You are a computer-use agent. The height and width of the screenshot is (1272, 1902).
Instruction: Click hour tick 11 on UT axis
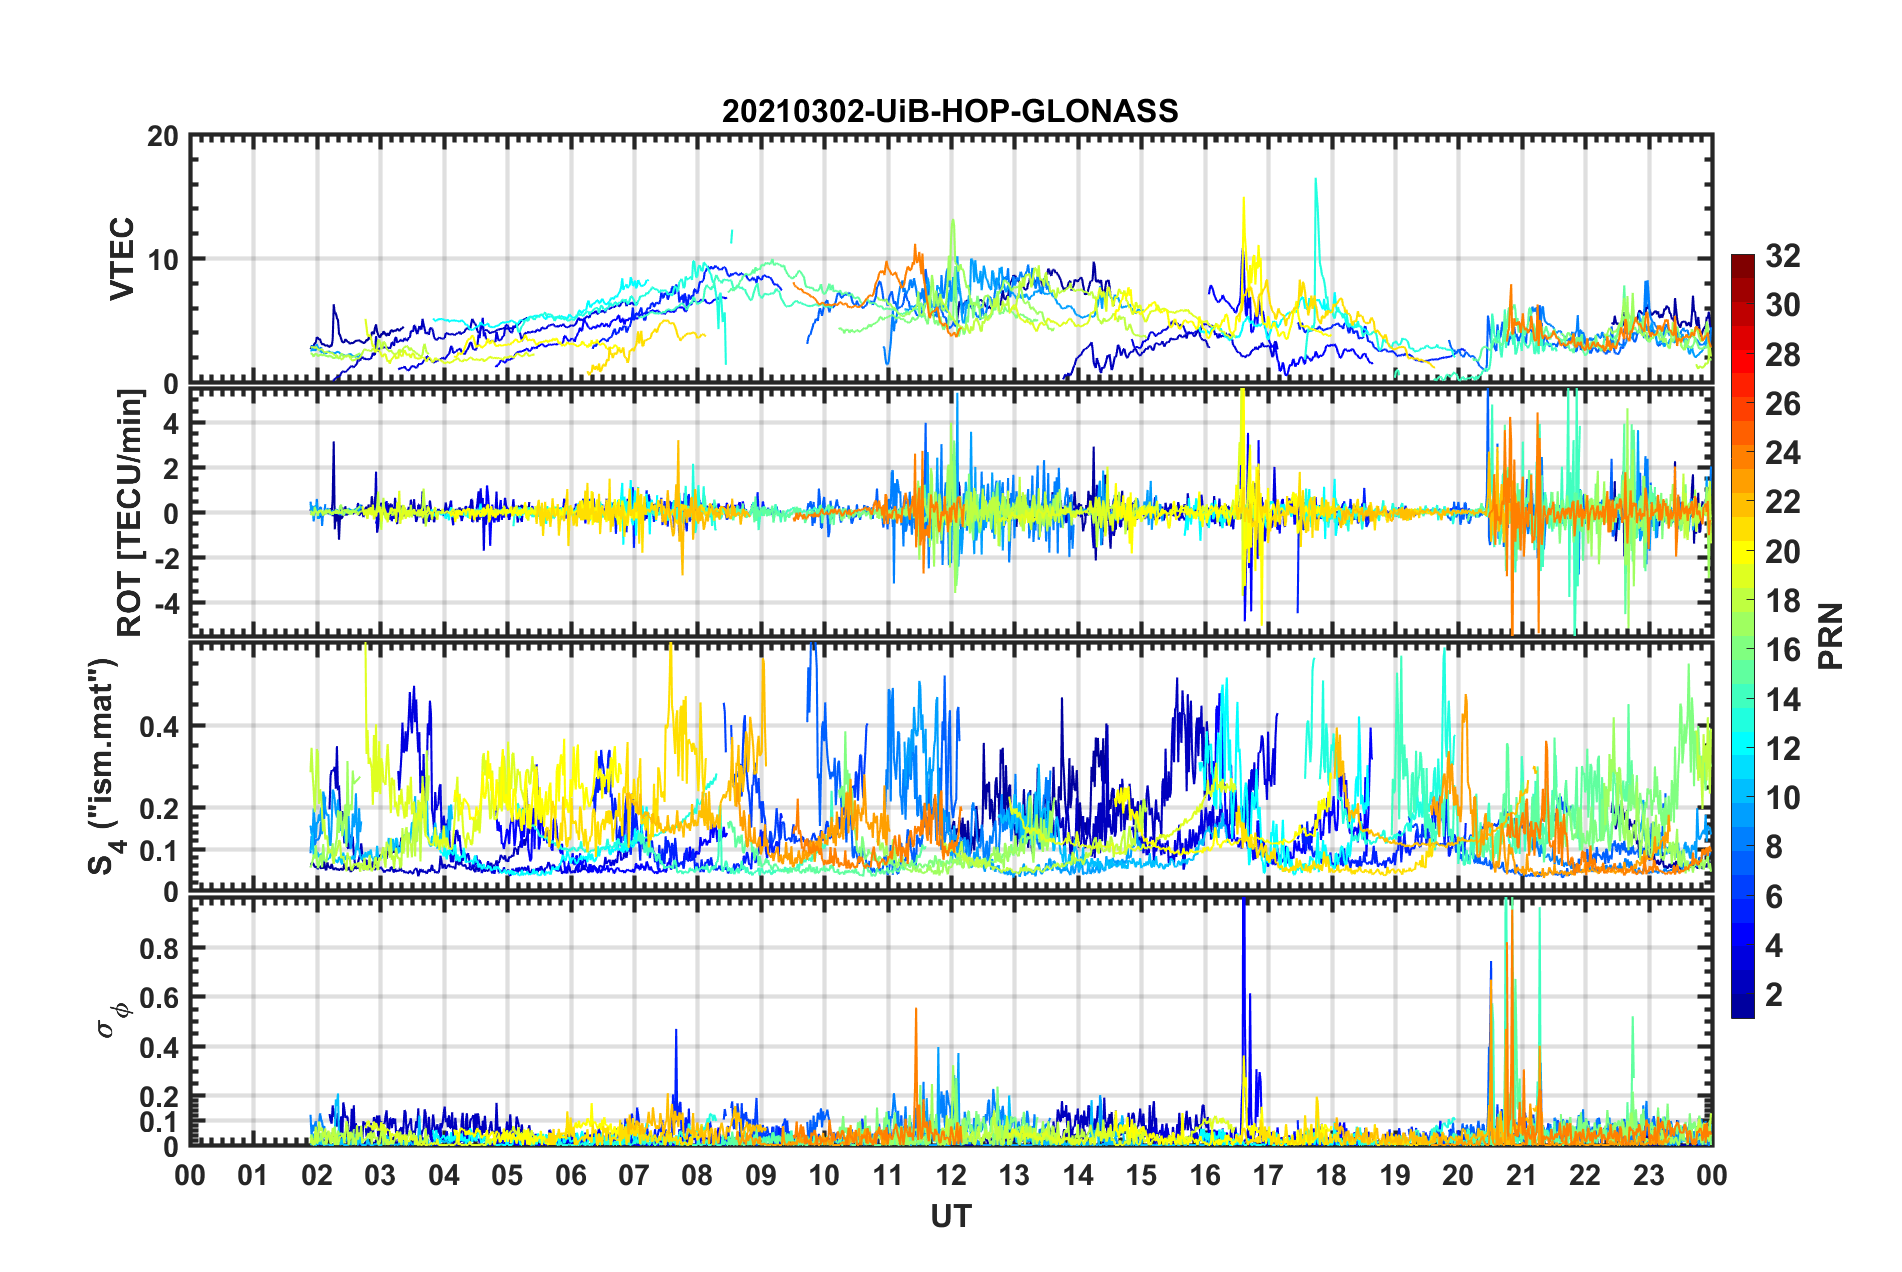(x=888, y=1175)
